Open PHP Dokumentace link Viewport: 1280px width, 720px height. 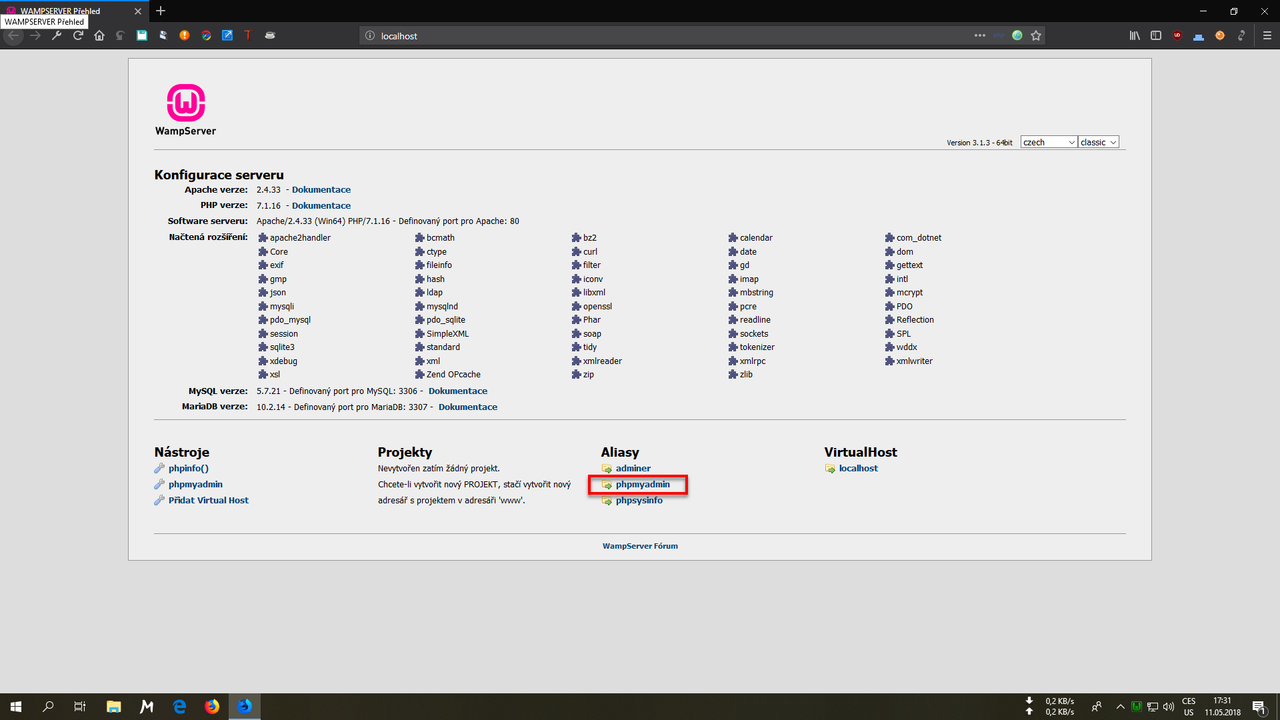[321, 205]
